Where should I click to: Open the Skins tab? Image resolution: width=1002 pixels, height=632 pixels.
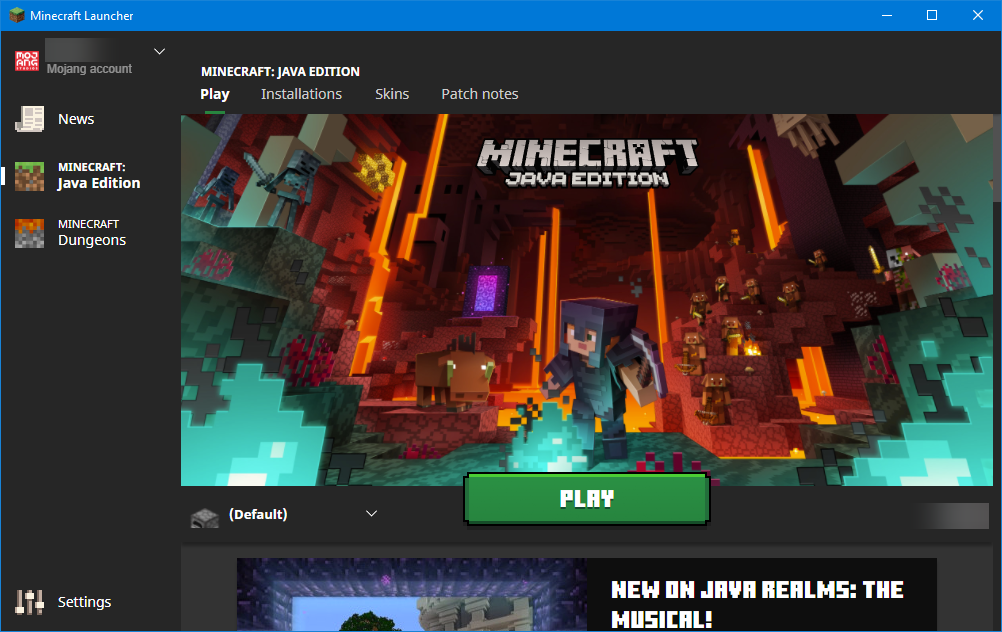click(392, 94)
